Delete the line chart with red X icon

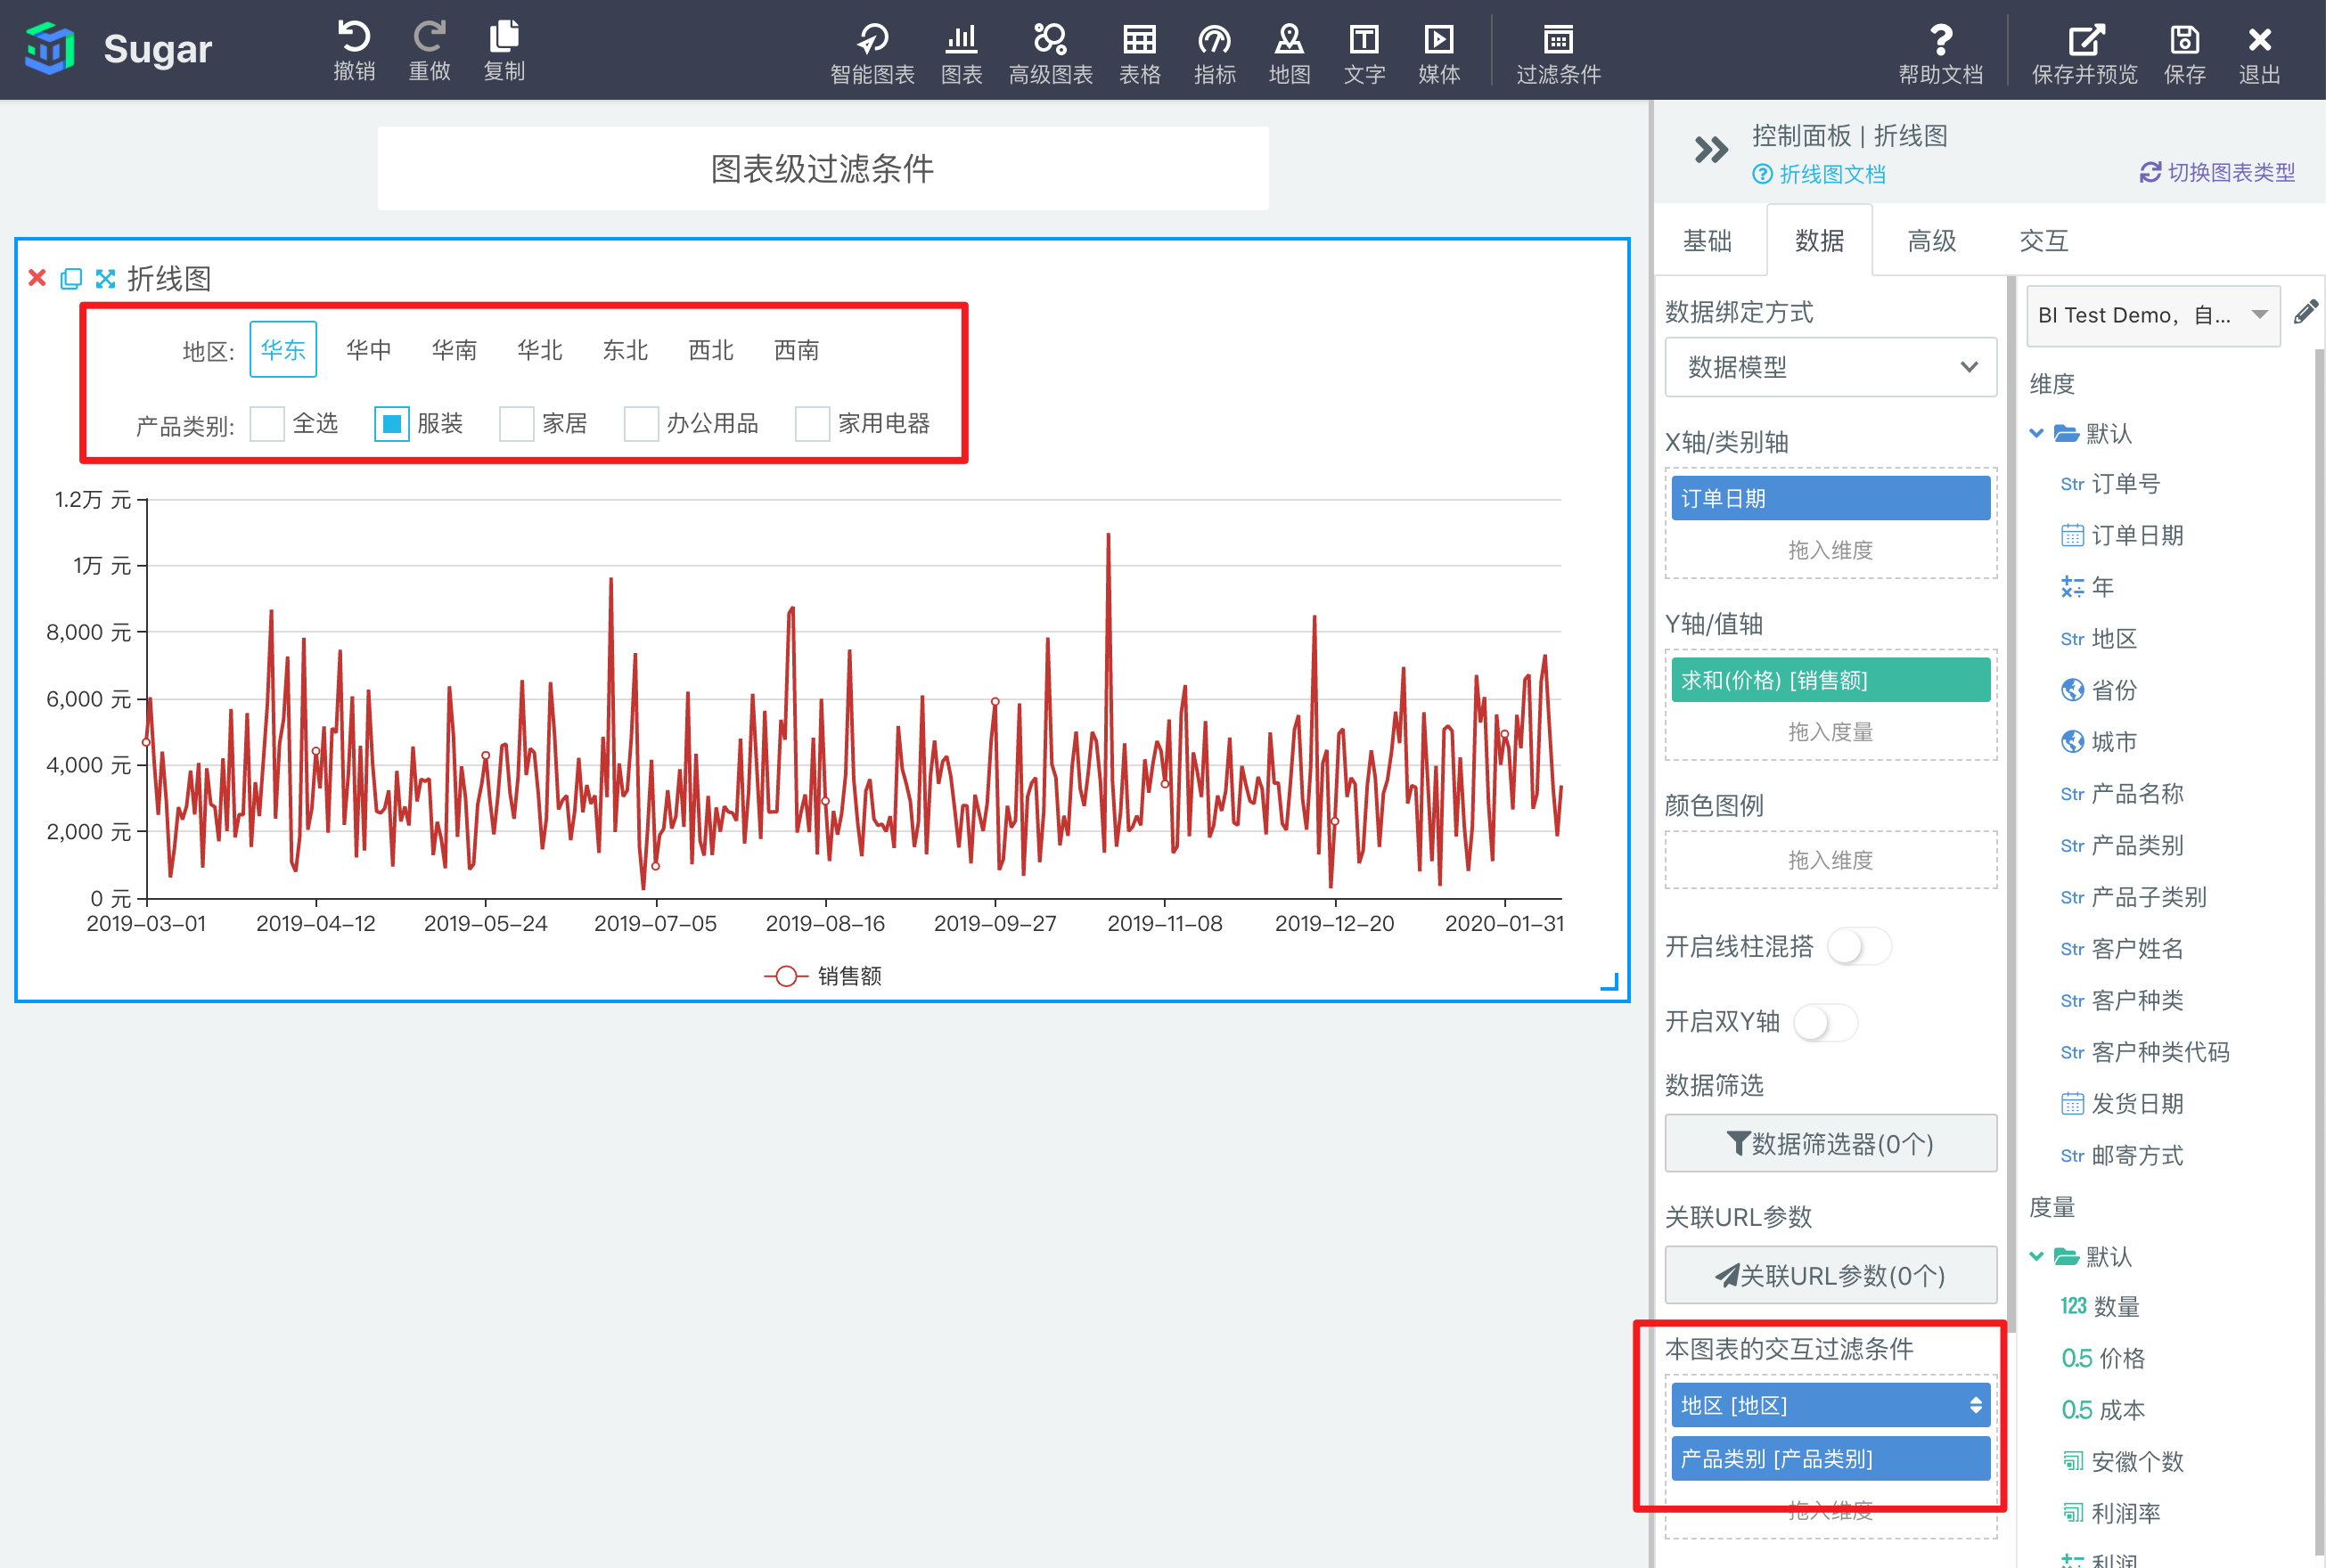pos(37,278)
